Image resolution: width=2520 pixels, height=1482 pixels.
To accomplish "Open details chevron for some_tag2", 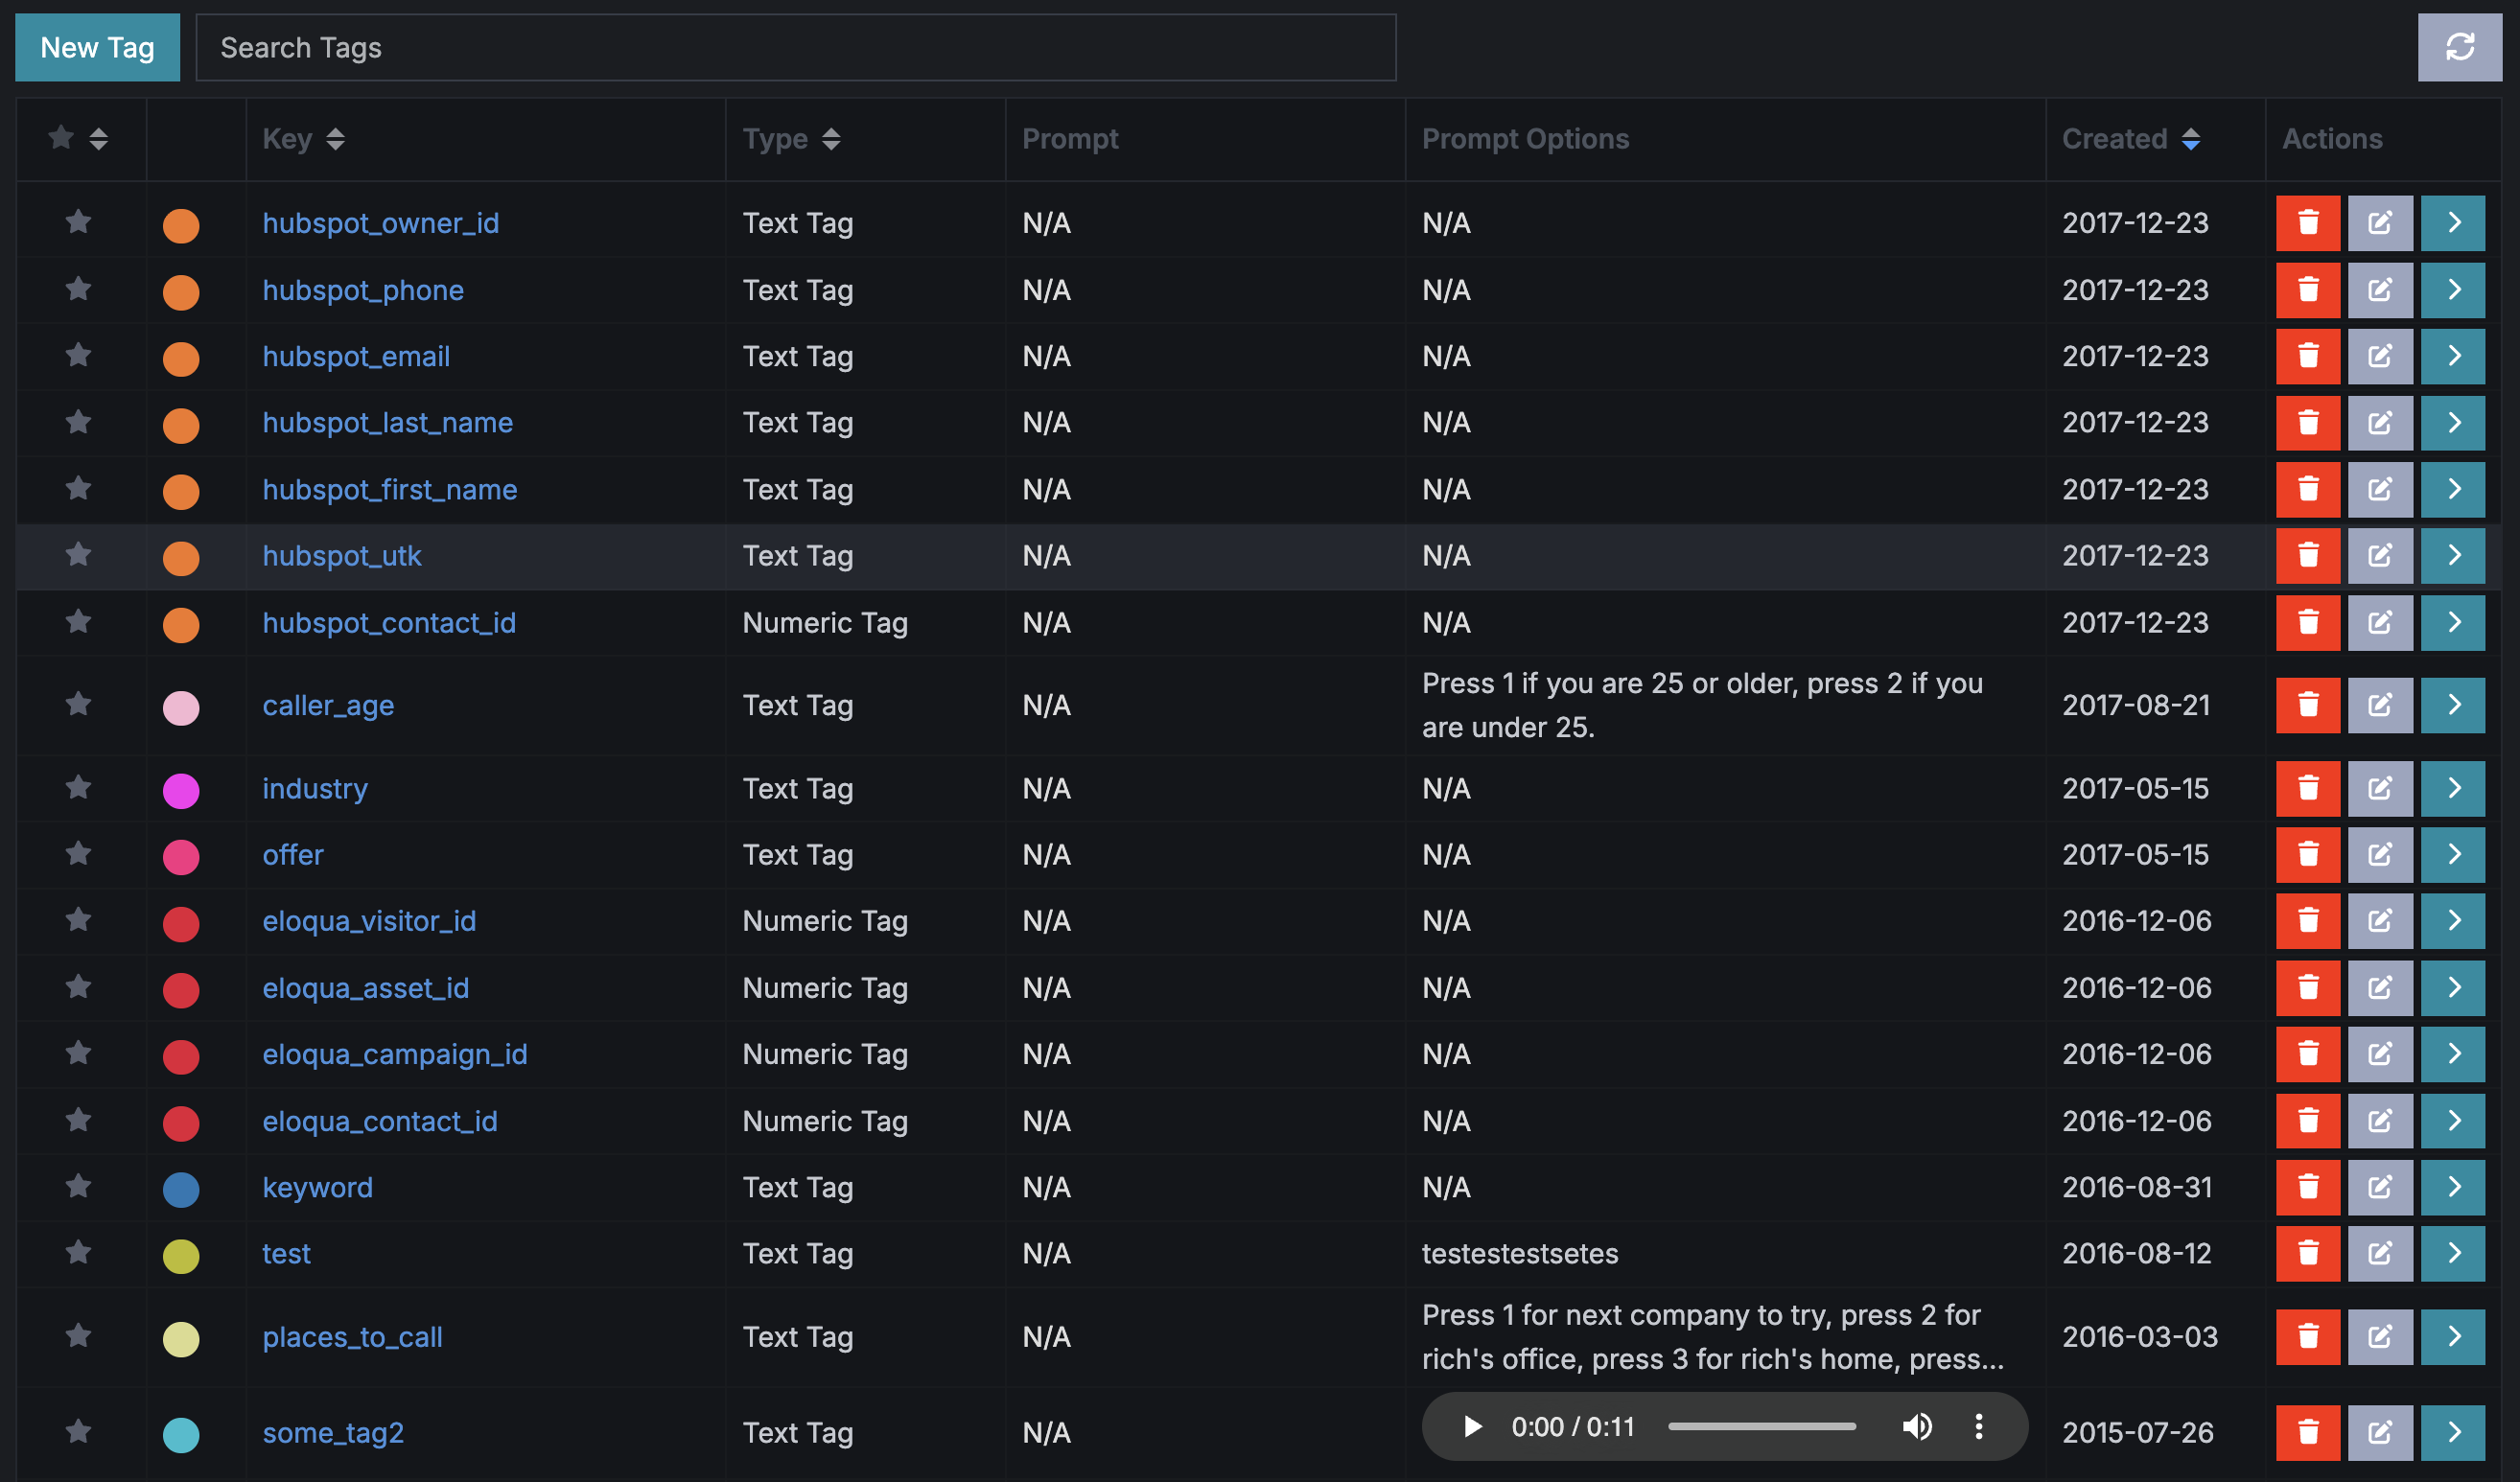I will 2453,1432.
